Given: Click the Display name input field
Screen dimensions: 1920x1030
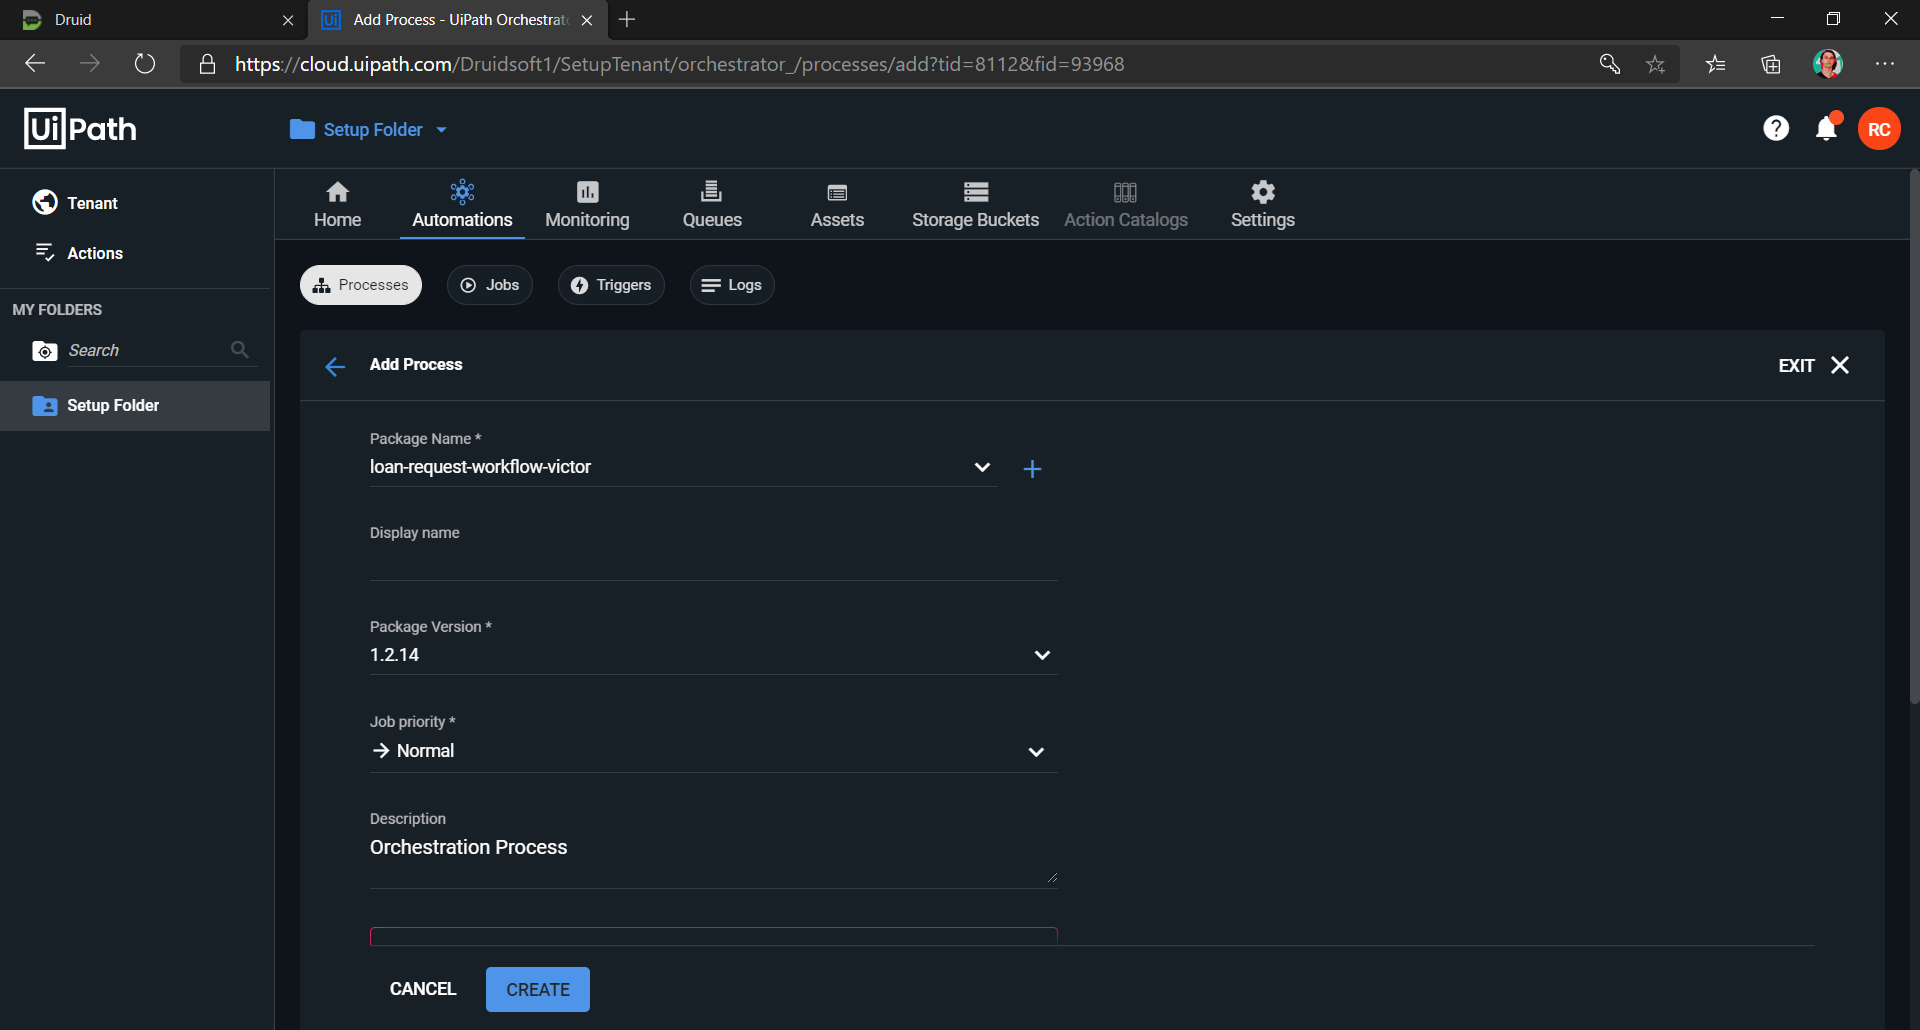Looking at the screenshot, I should click(x=713, y=562).
